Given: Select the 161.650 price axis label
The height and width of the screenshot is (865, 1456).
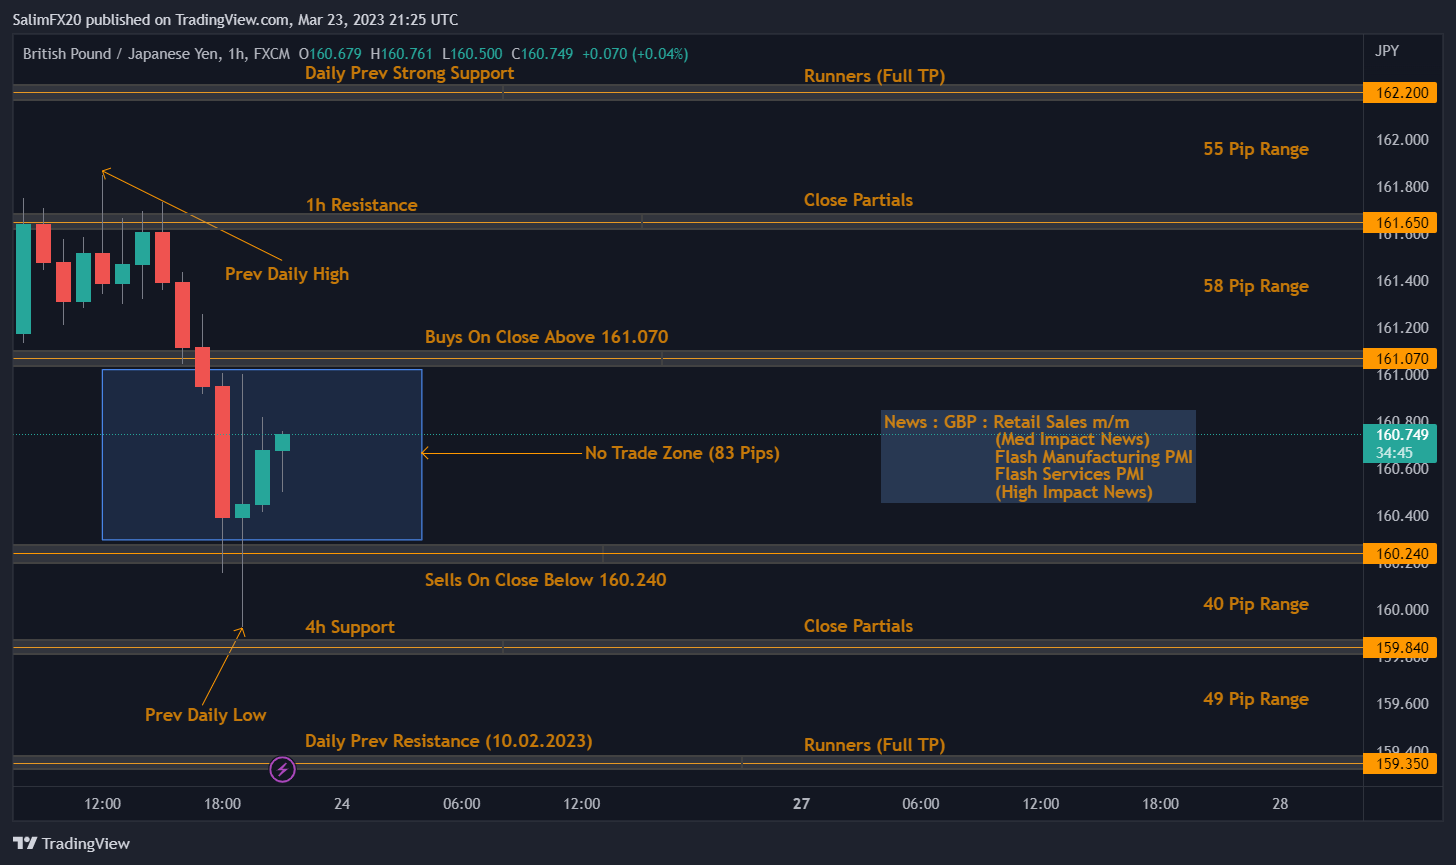Looking at the screenshot, I should [1400, 222].
